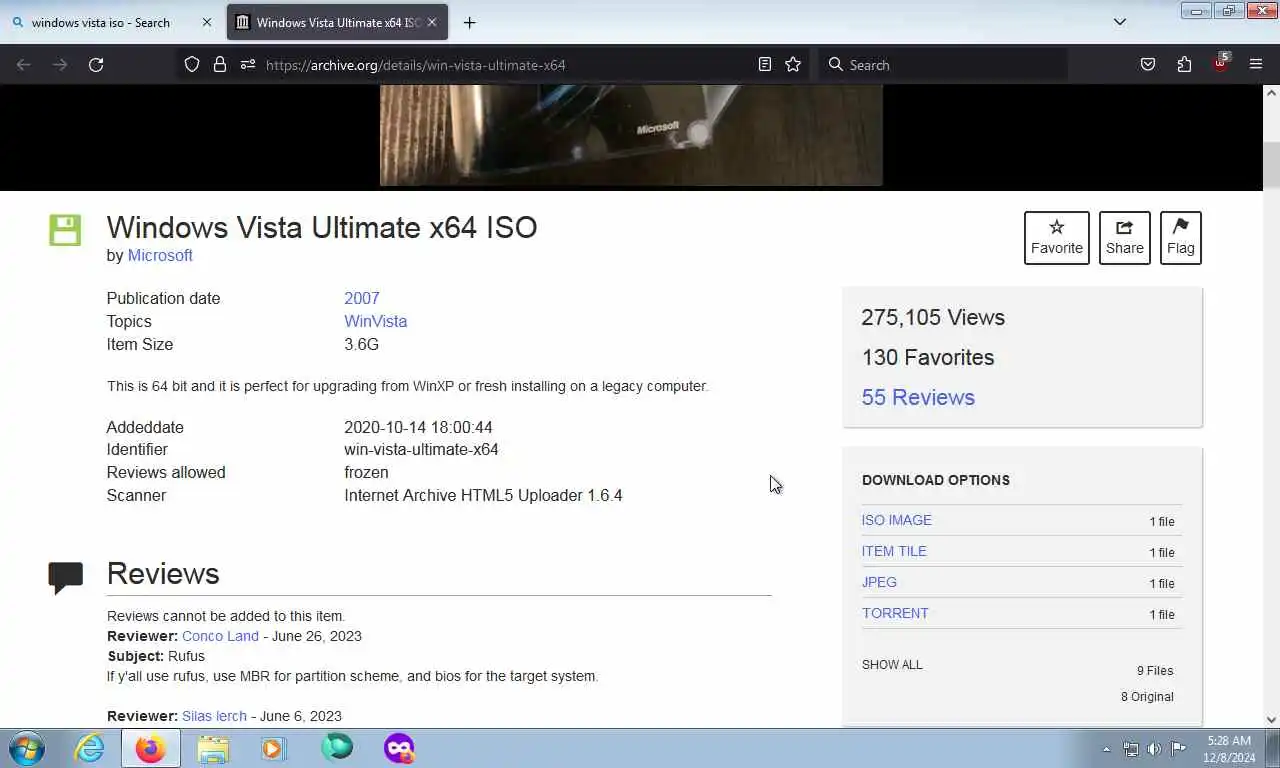This screenshot has height=768, width=1280.
Task: Open the uBlock Origin extension icon
Action: [x=1220, y=64]
